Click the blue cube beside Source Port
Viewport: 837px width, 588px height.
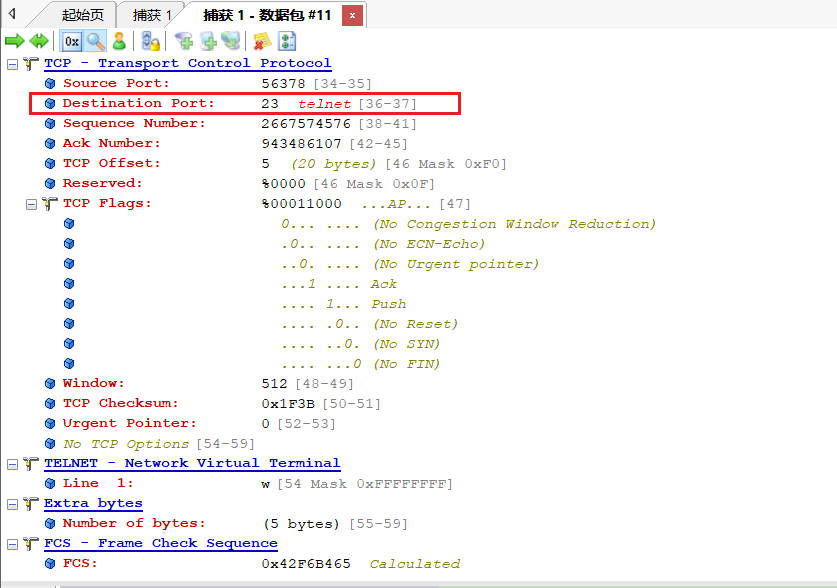pos(48,83)
